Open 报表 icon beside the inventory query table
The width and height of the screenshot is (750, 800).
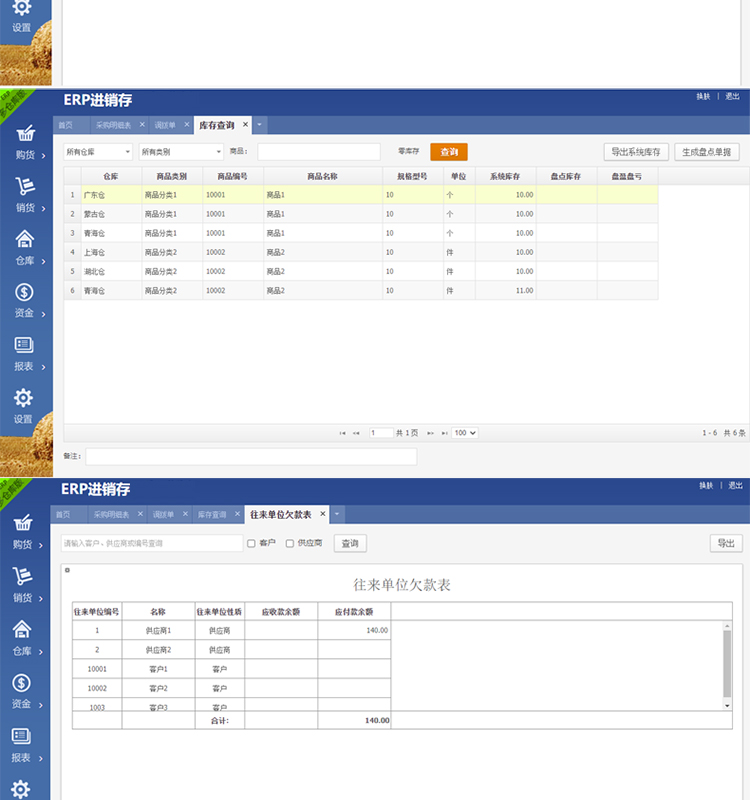point(24,346)
